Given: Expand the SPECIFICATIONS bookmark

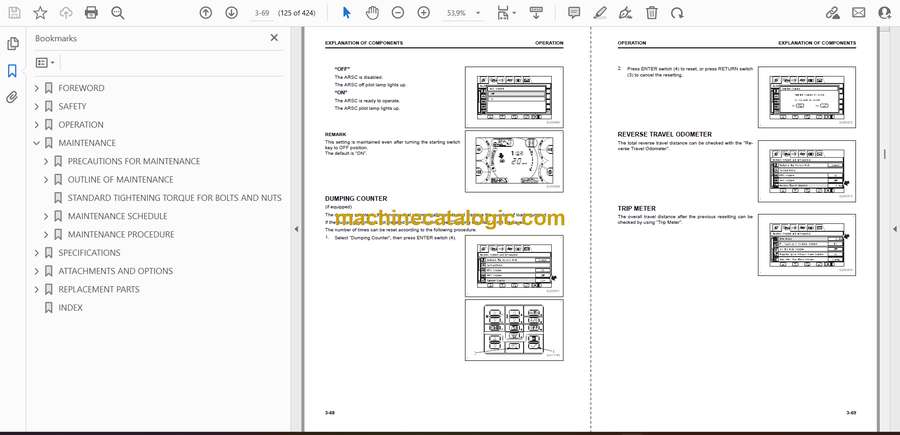Looking at the screenshot, I should (x=37, y=253).
